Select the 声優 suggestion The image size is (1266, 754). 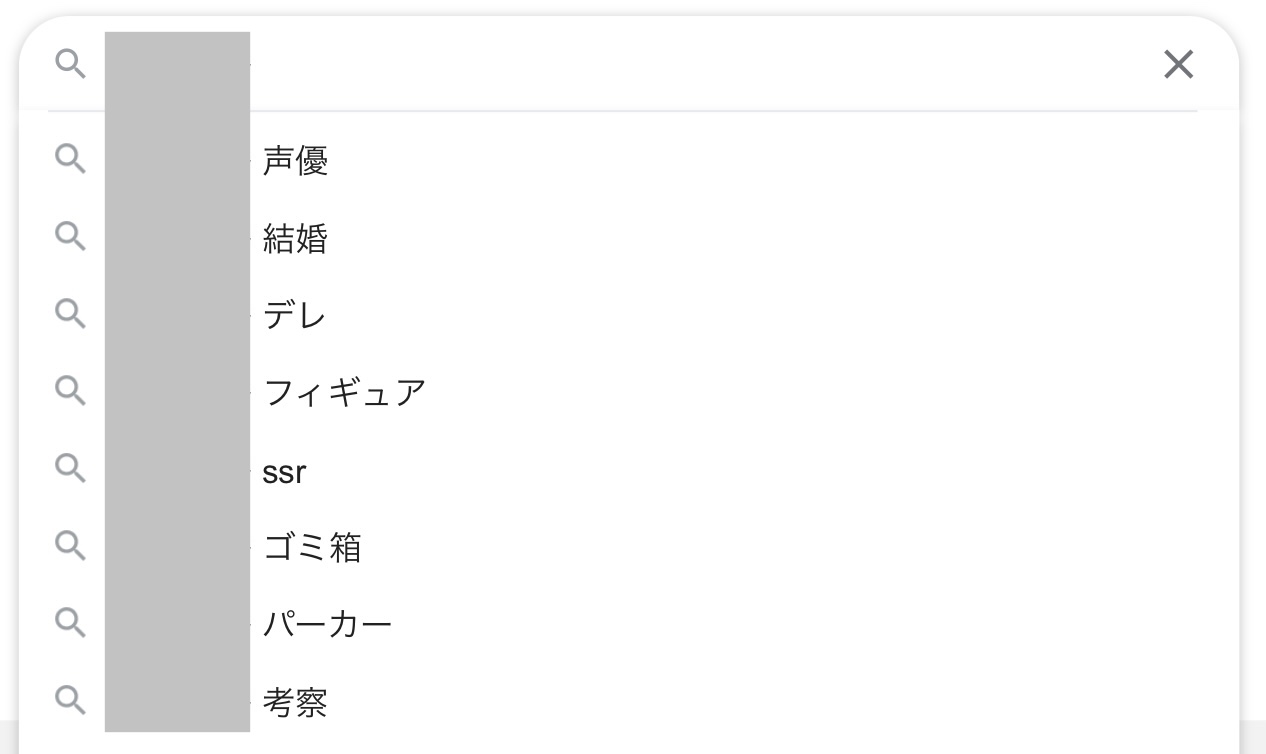coord(629,159)
